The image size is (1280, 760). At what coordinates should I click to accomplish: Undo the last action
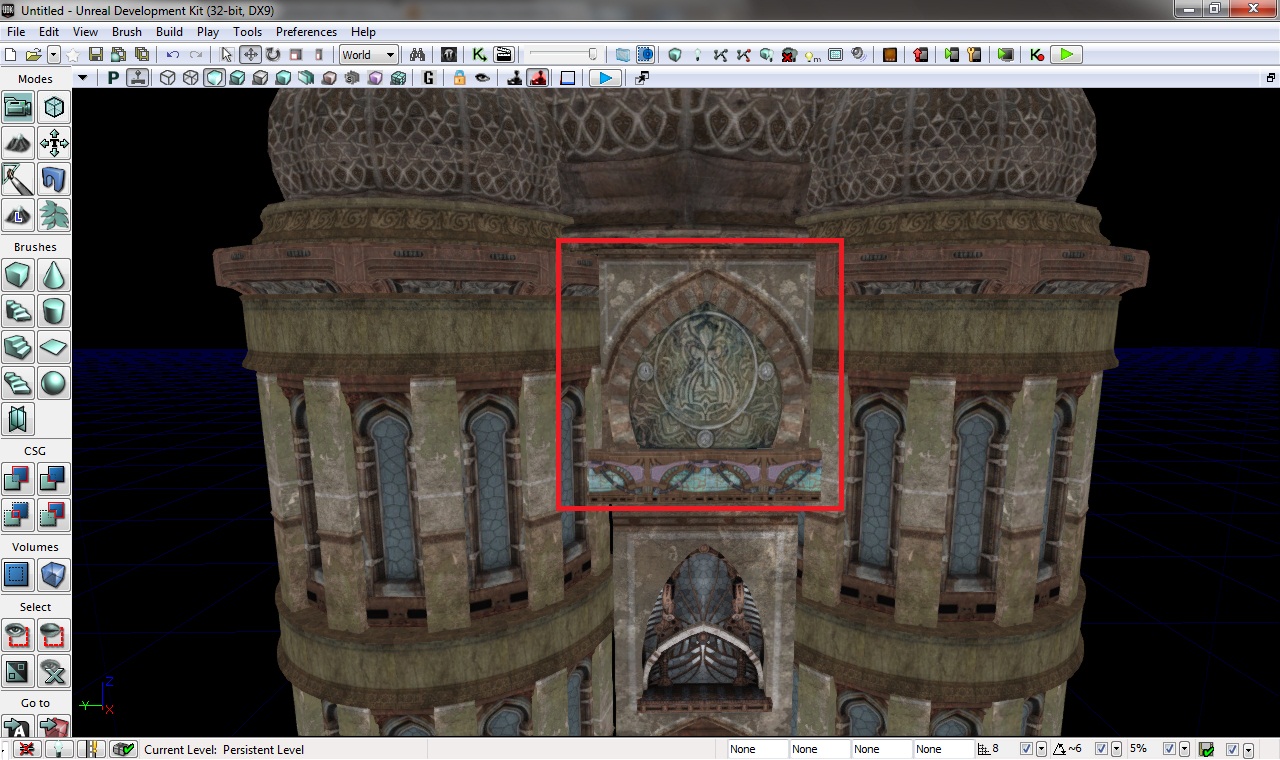pyautogui.click(x=173, y=55)
